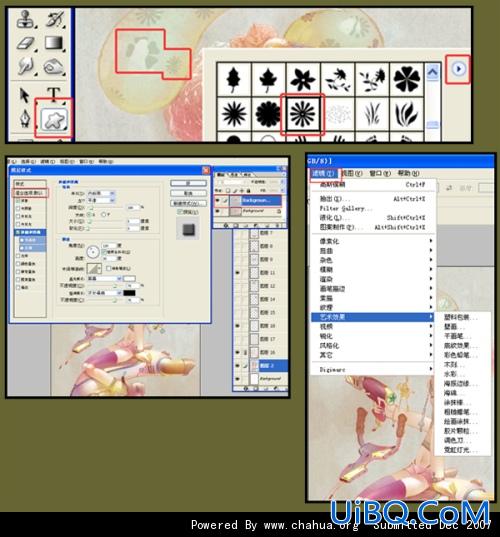
Task: Expand the 模糊 (Blur) filter submenu
Action: pos(373,270)
